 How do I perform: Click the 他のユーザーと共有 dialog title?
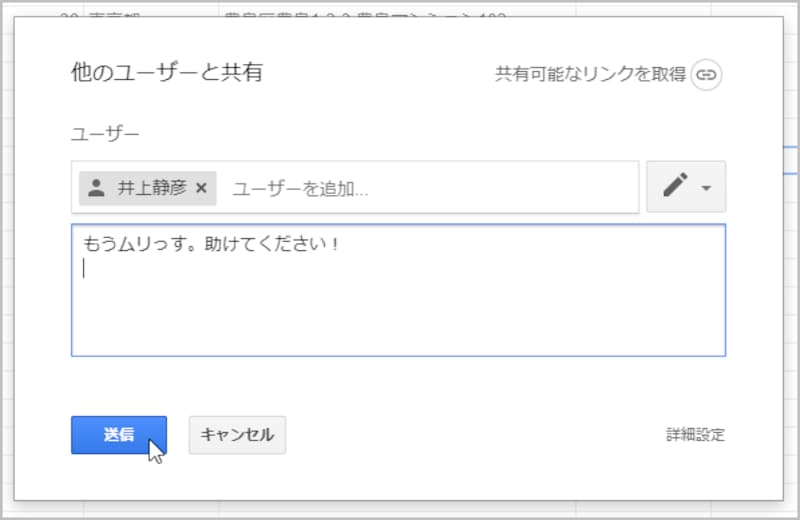[x=167, y=72]
